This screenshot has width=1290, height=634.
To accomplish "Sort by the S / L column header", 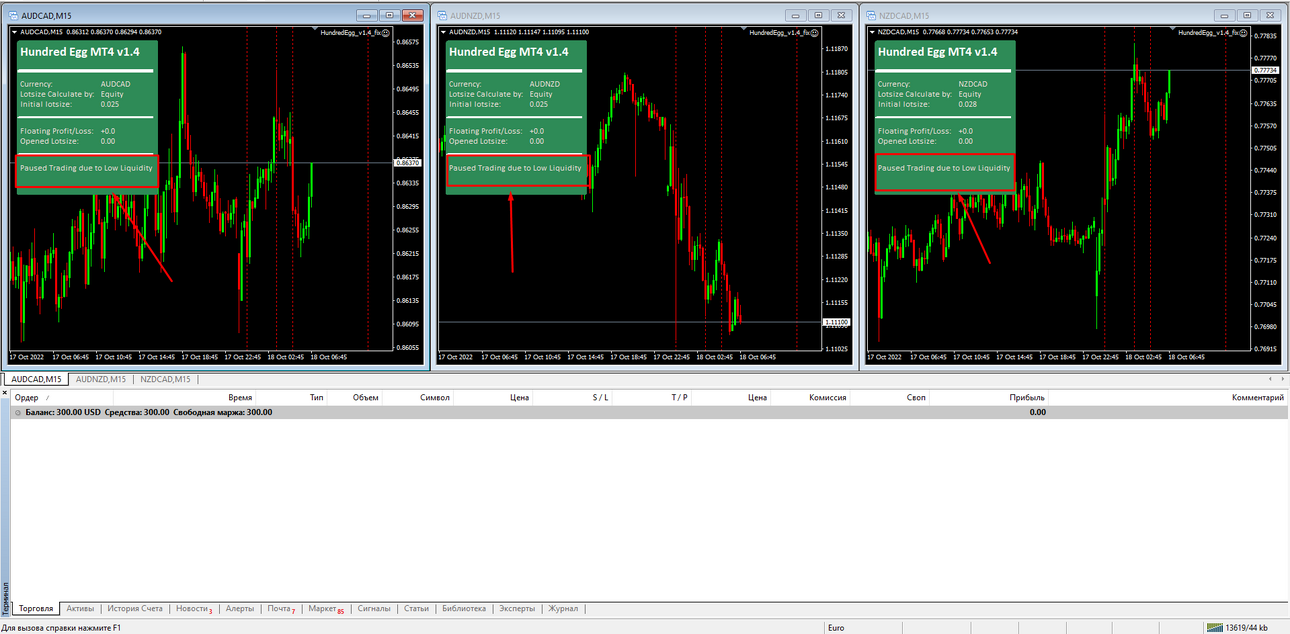I will tap(572, 397).
